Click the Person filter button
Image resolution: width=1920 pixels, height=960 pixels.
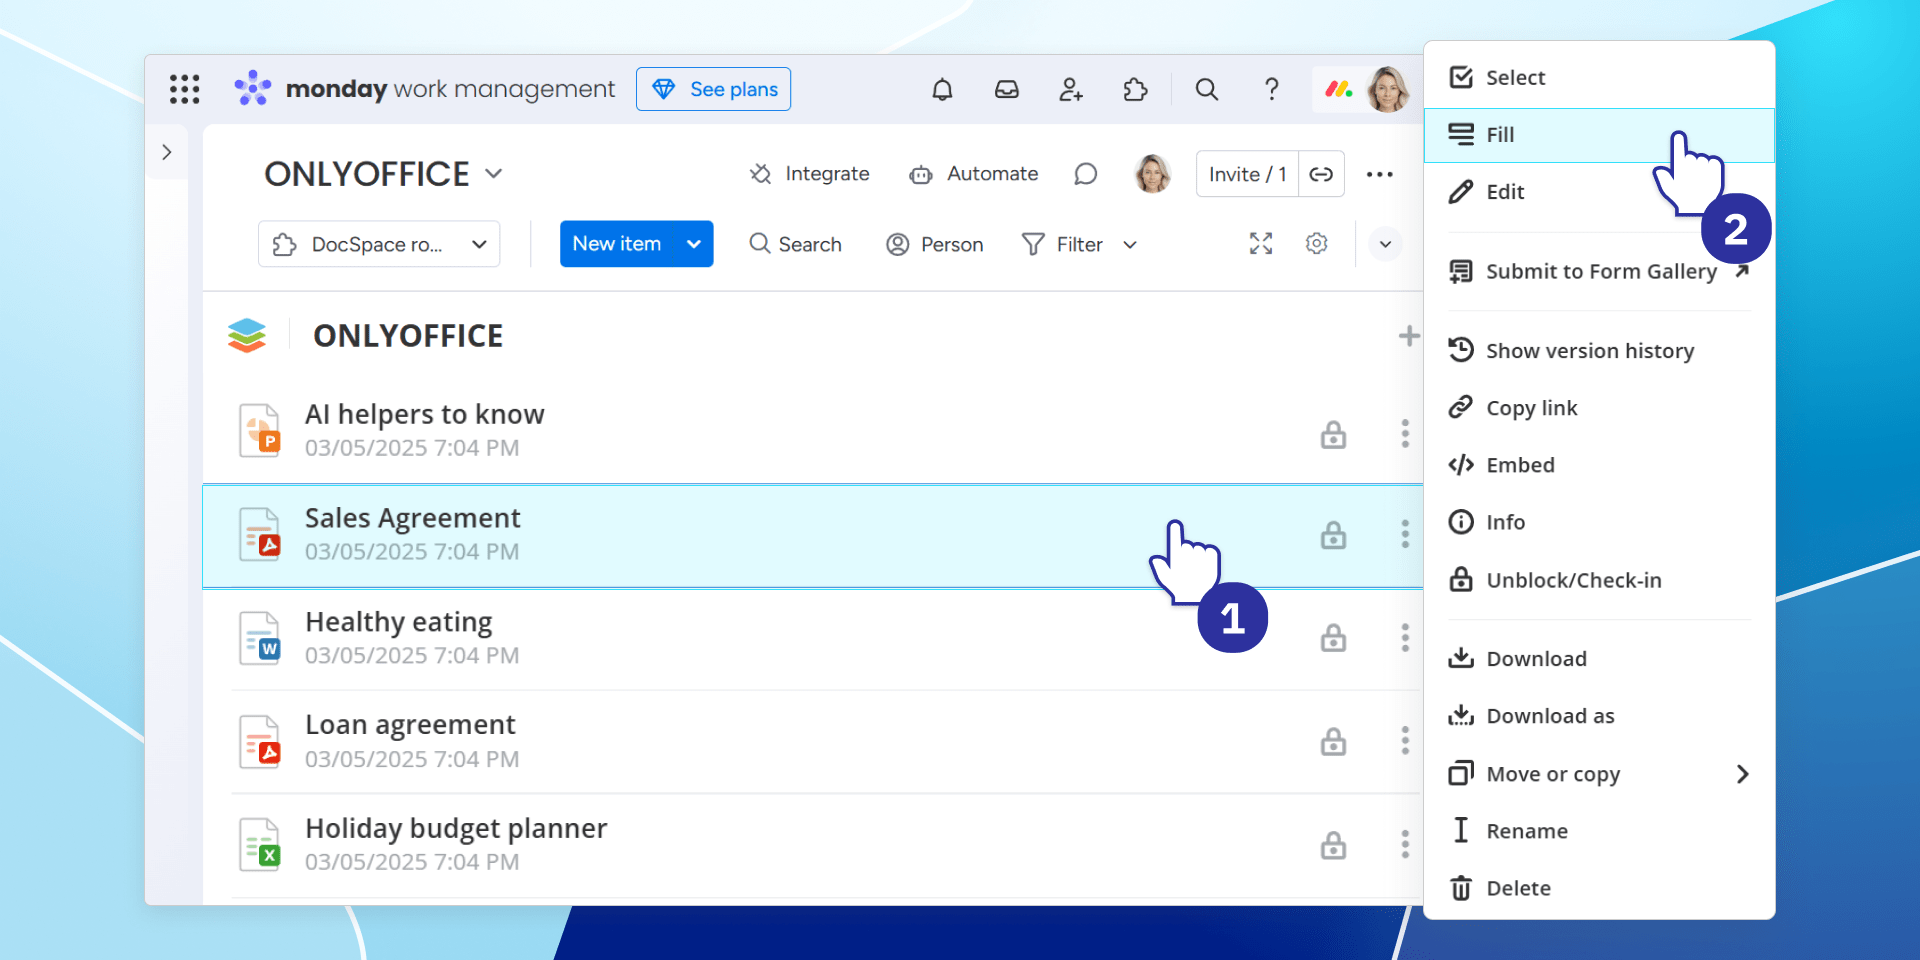point(935,244)
